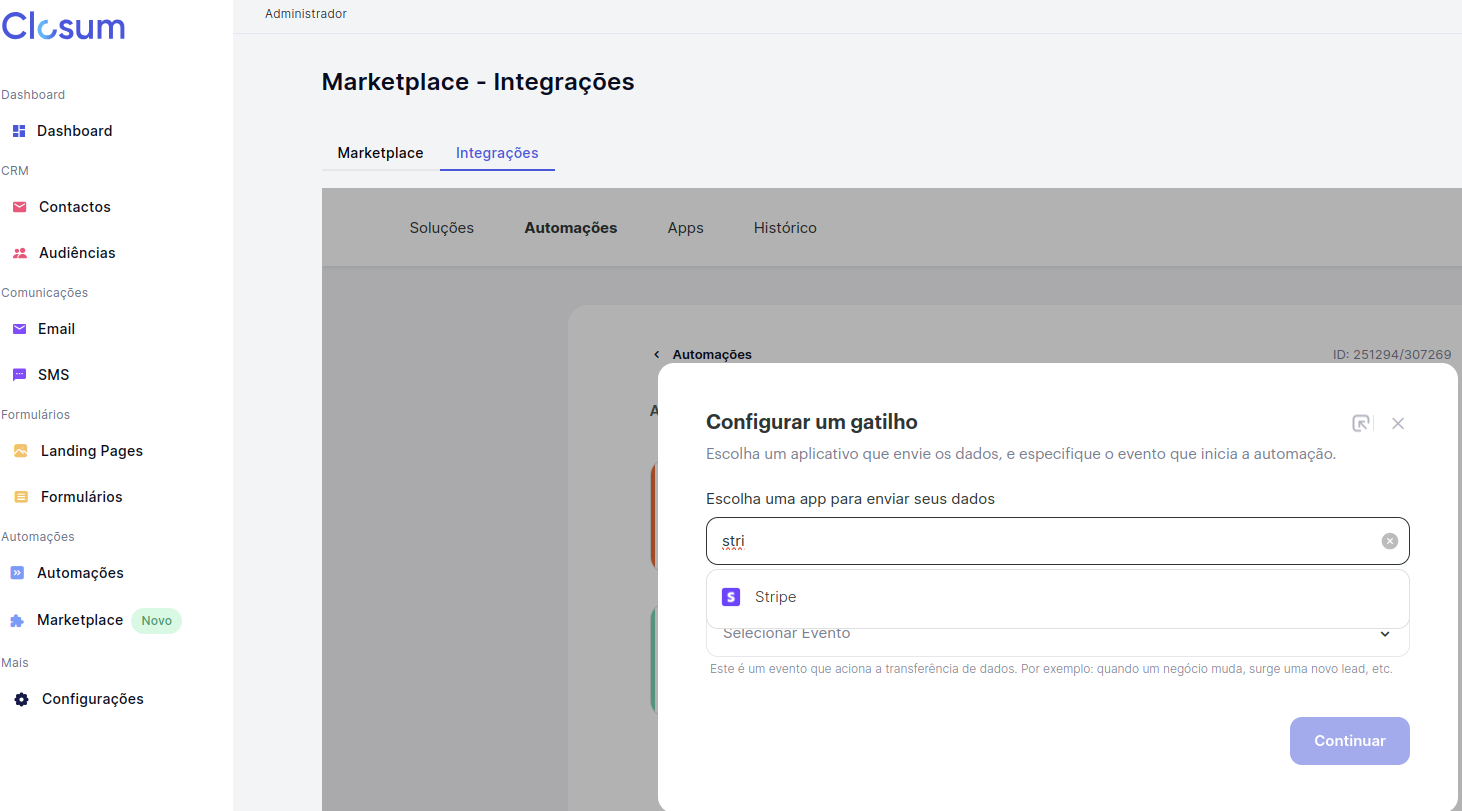Choose Stripe from the app results

click(x=1058, y=597)
